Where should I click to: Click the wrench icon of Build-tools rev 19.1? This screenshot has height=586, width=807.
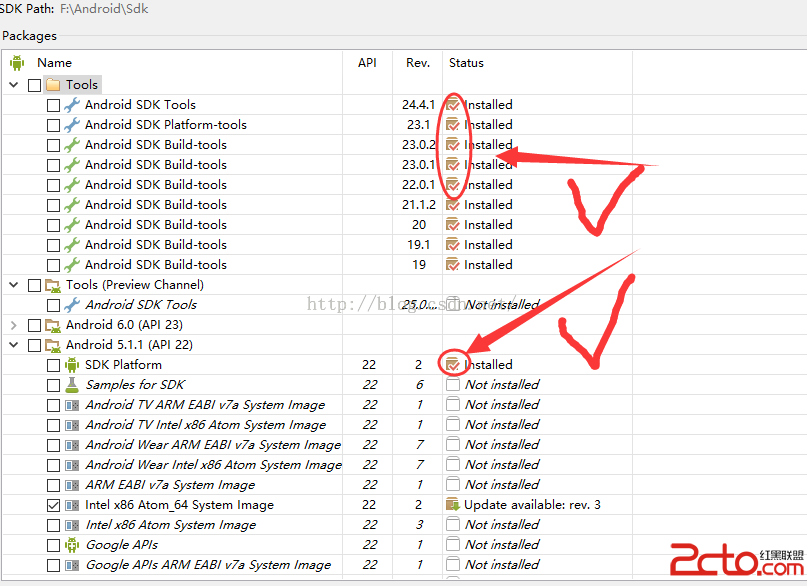point(72,245)
